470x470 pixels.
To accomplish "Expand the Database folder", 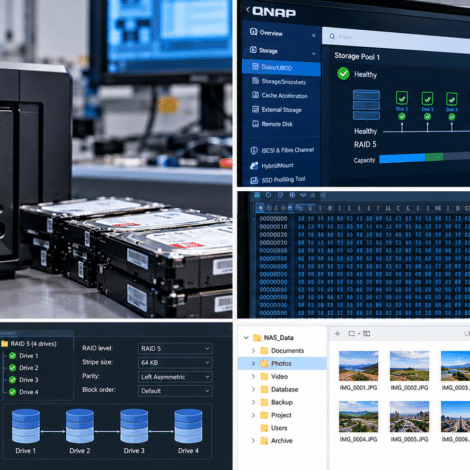I will click(x=253, y=389).
